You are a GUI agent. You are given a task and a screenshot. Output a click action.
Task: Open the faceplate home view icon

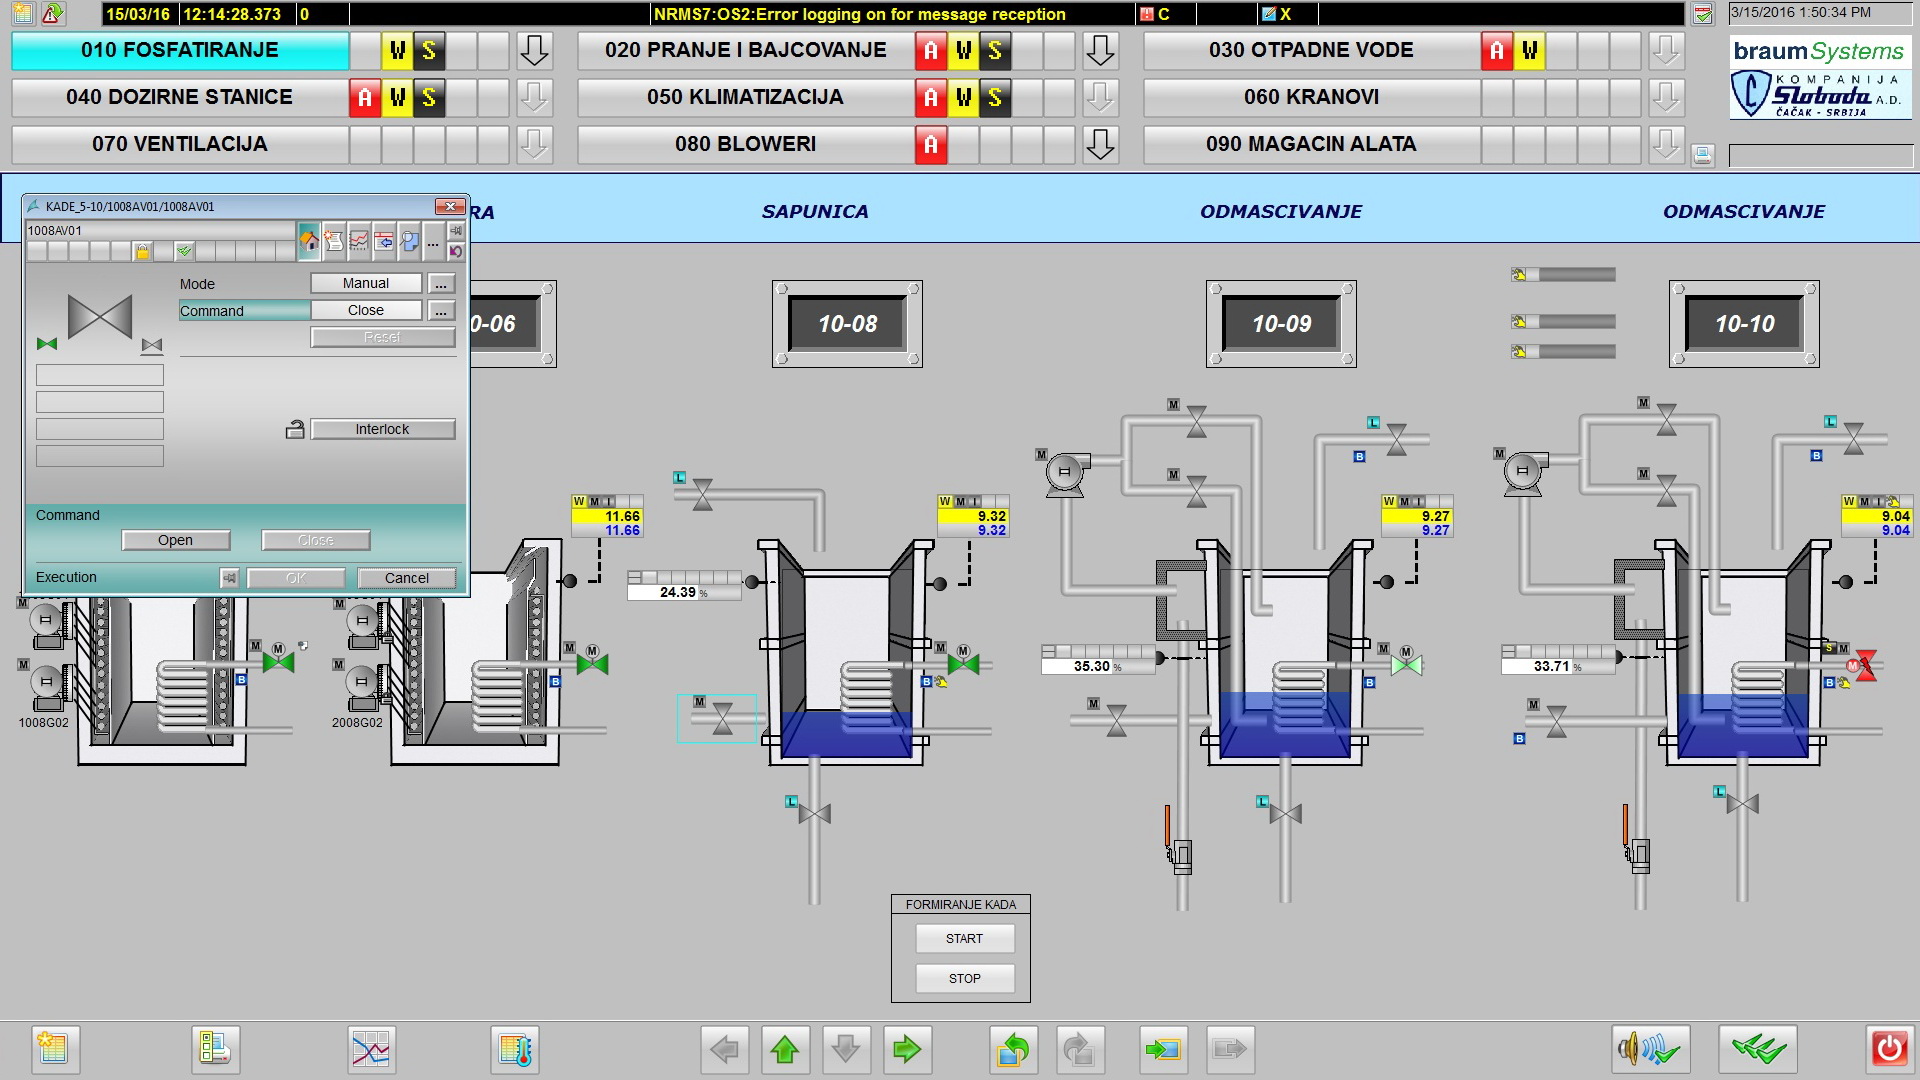click(309, 241)
